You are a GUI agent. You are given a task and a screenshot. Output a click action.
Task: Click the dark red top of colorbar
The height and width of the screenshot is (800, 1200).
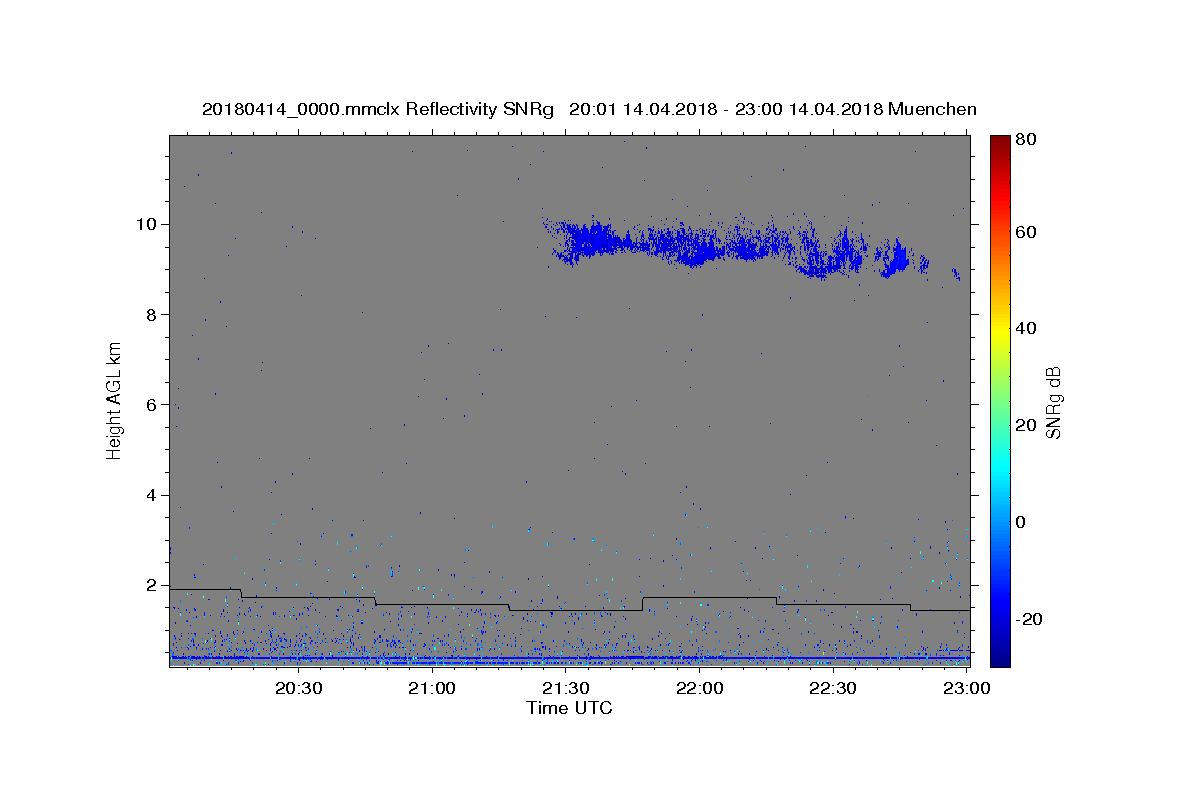[x=1000, y=143]
